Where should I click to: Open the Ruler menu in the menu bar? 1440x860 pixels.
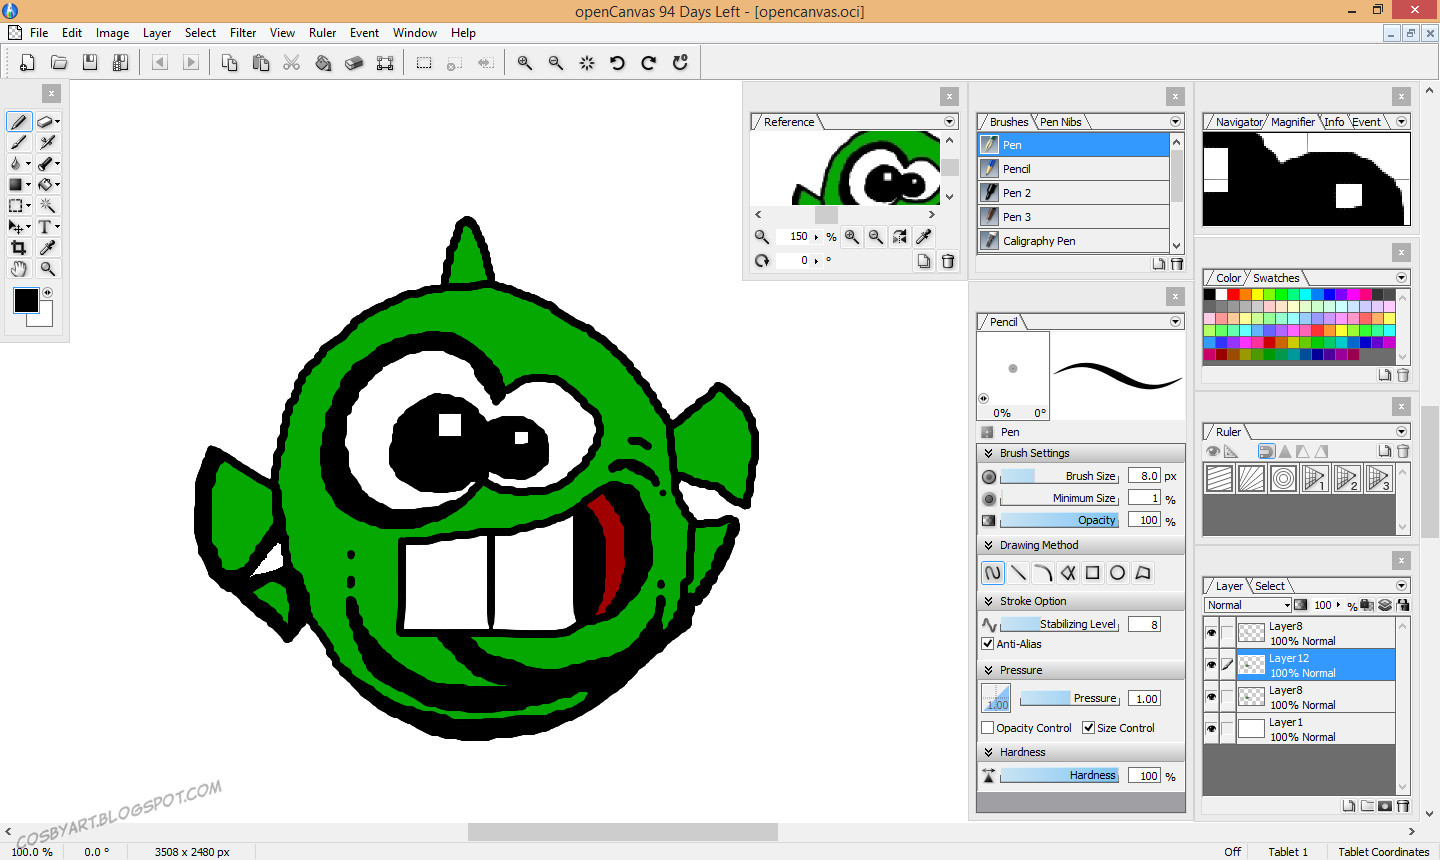(322, 33)
